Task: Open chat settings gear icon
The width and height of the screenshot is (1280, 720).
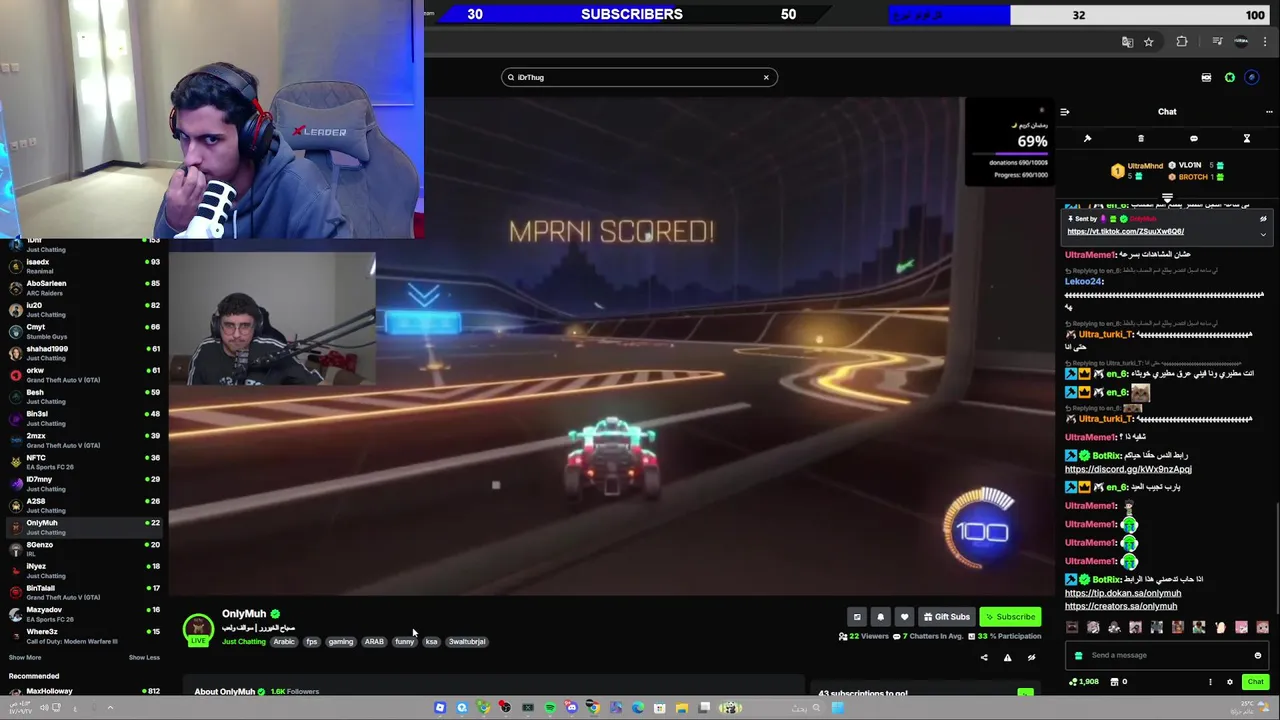Action: (x=1230, y=682)
